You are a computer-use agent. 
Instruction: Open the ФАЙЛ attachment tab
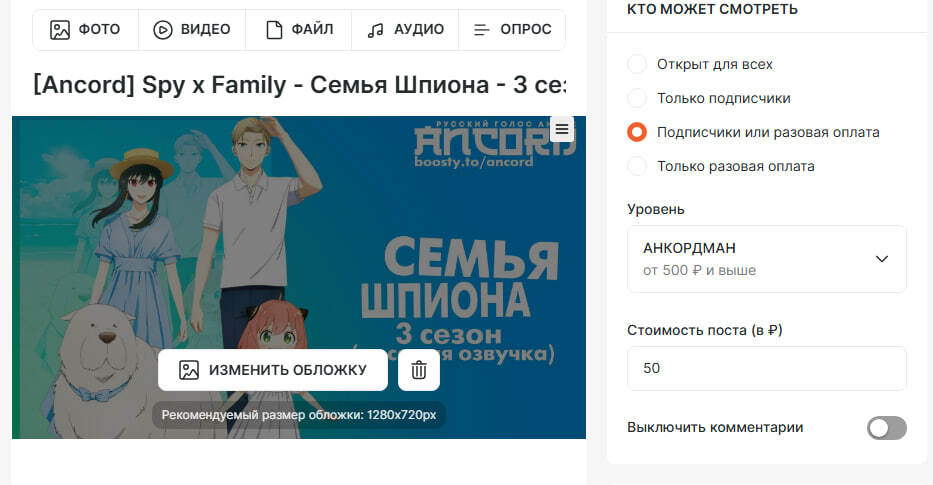[299, 30]
